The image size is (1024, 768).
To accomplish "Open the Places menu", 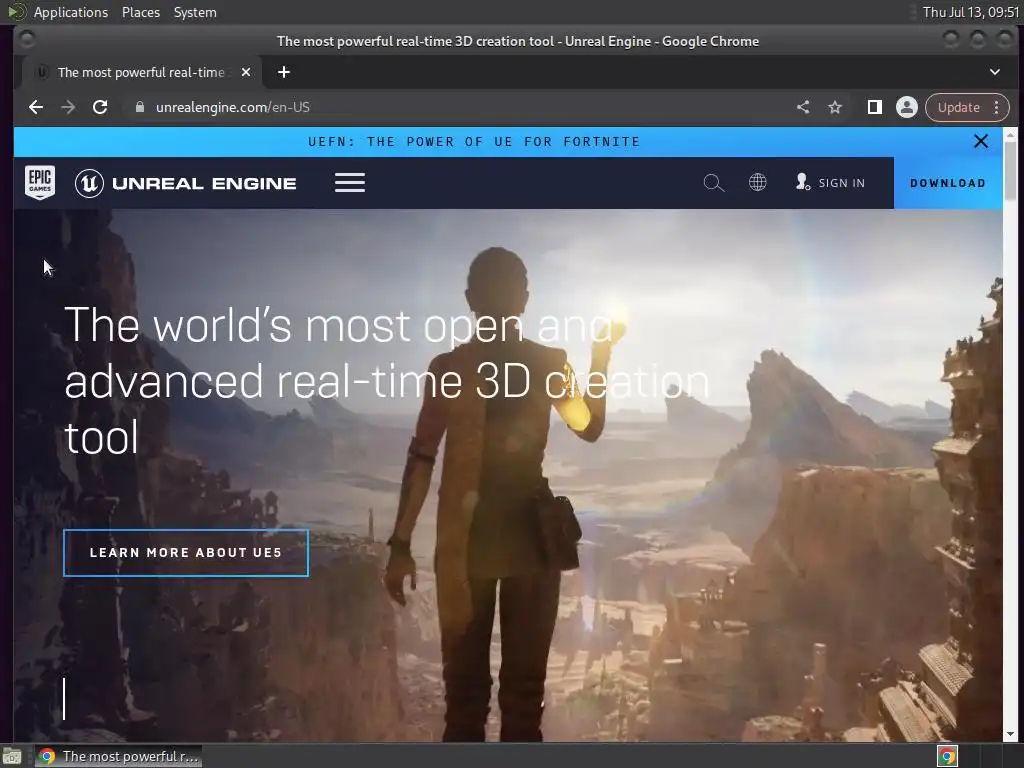I will pos(141,12).
